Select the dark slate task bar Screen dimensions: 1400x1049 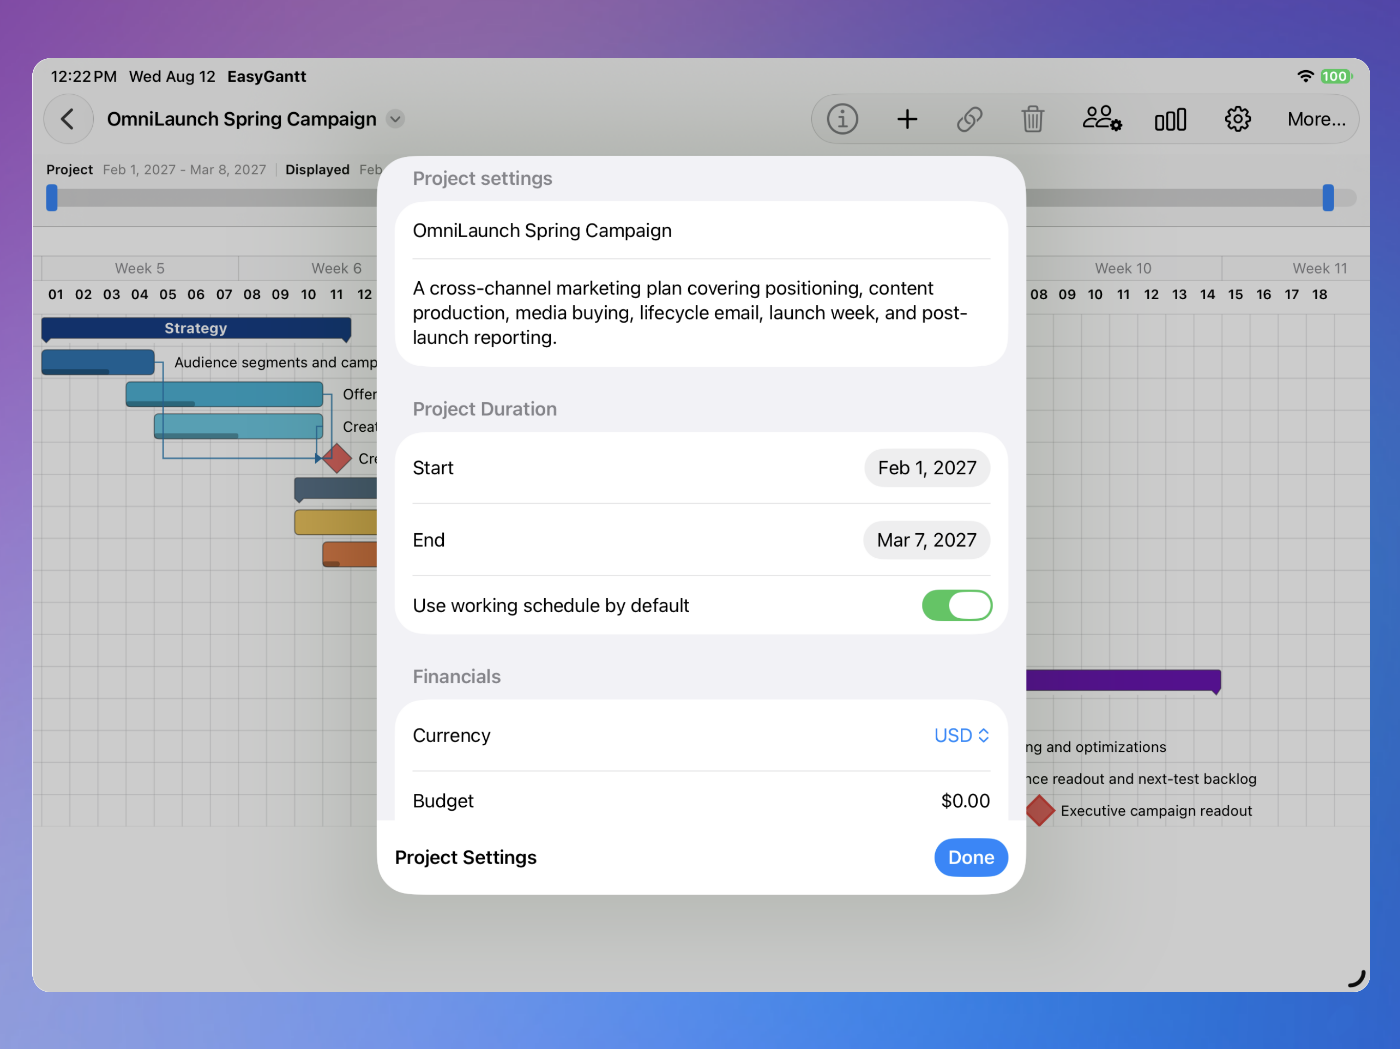point(335,489)
